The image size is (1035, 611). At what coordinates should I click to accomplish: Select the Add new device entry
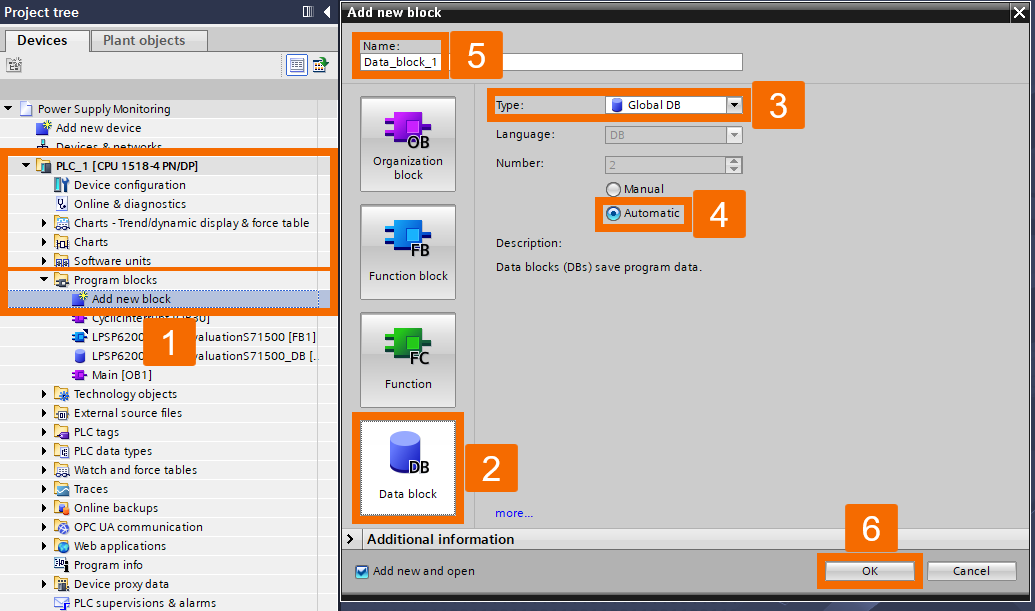[x=98, y=128]
